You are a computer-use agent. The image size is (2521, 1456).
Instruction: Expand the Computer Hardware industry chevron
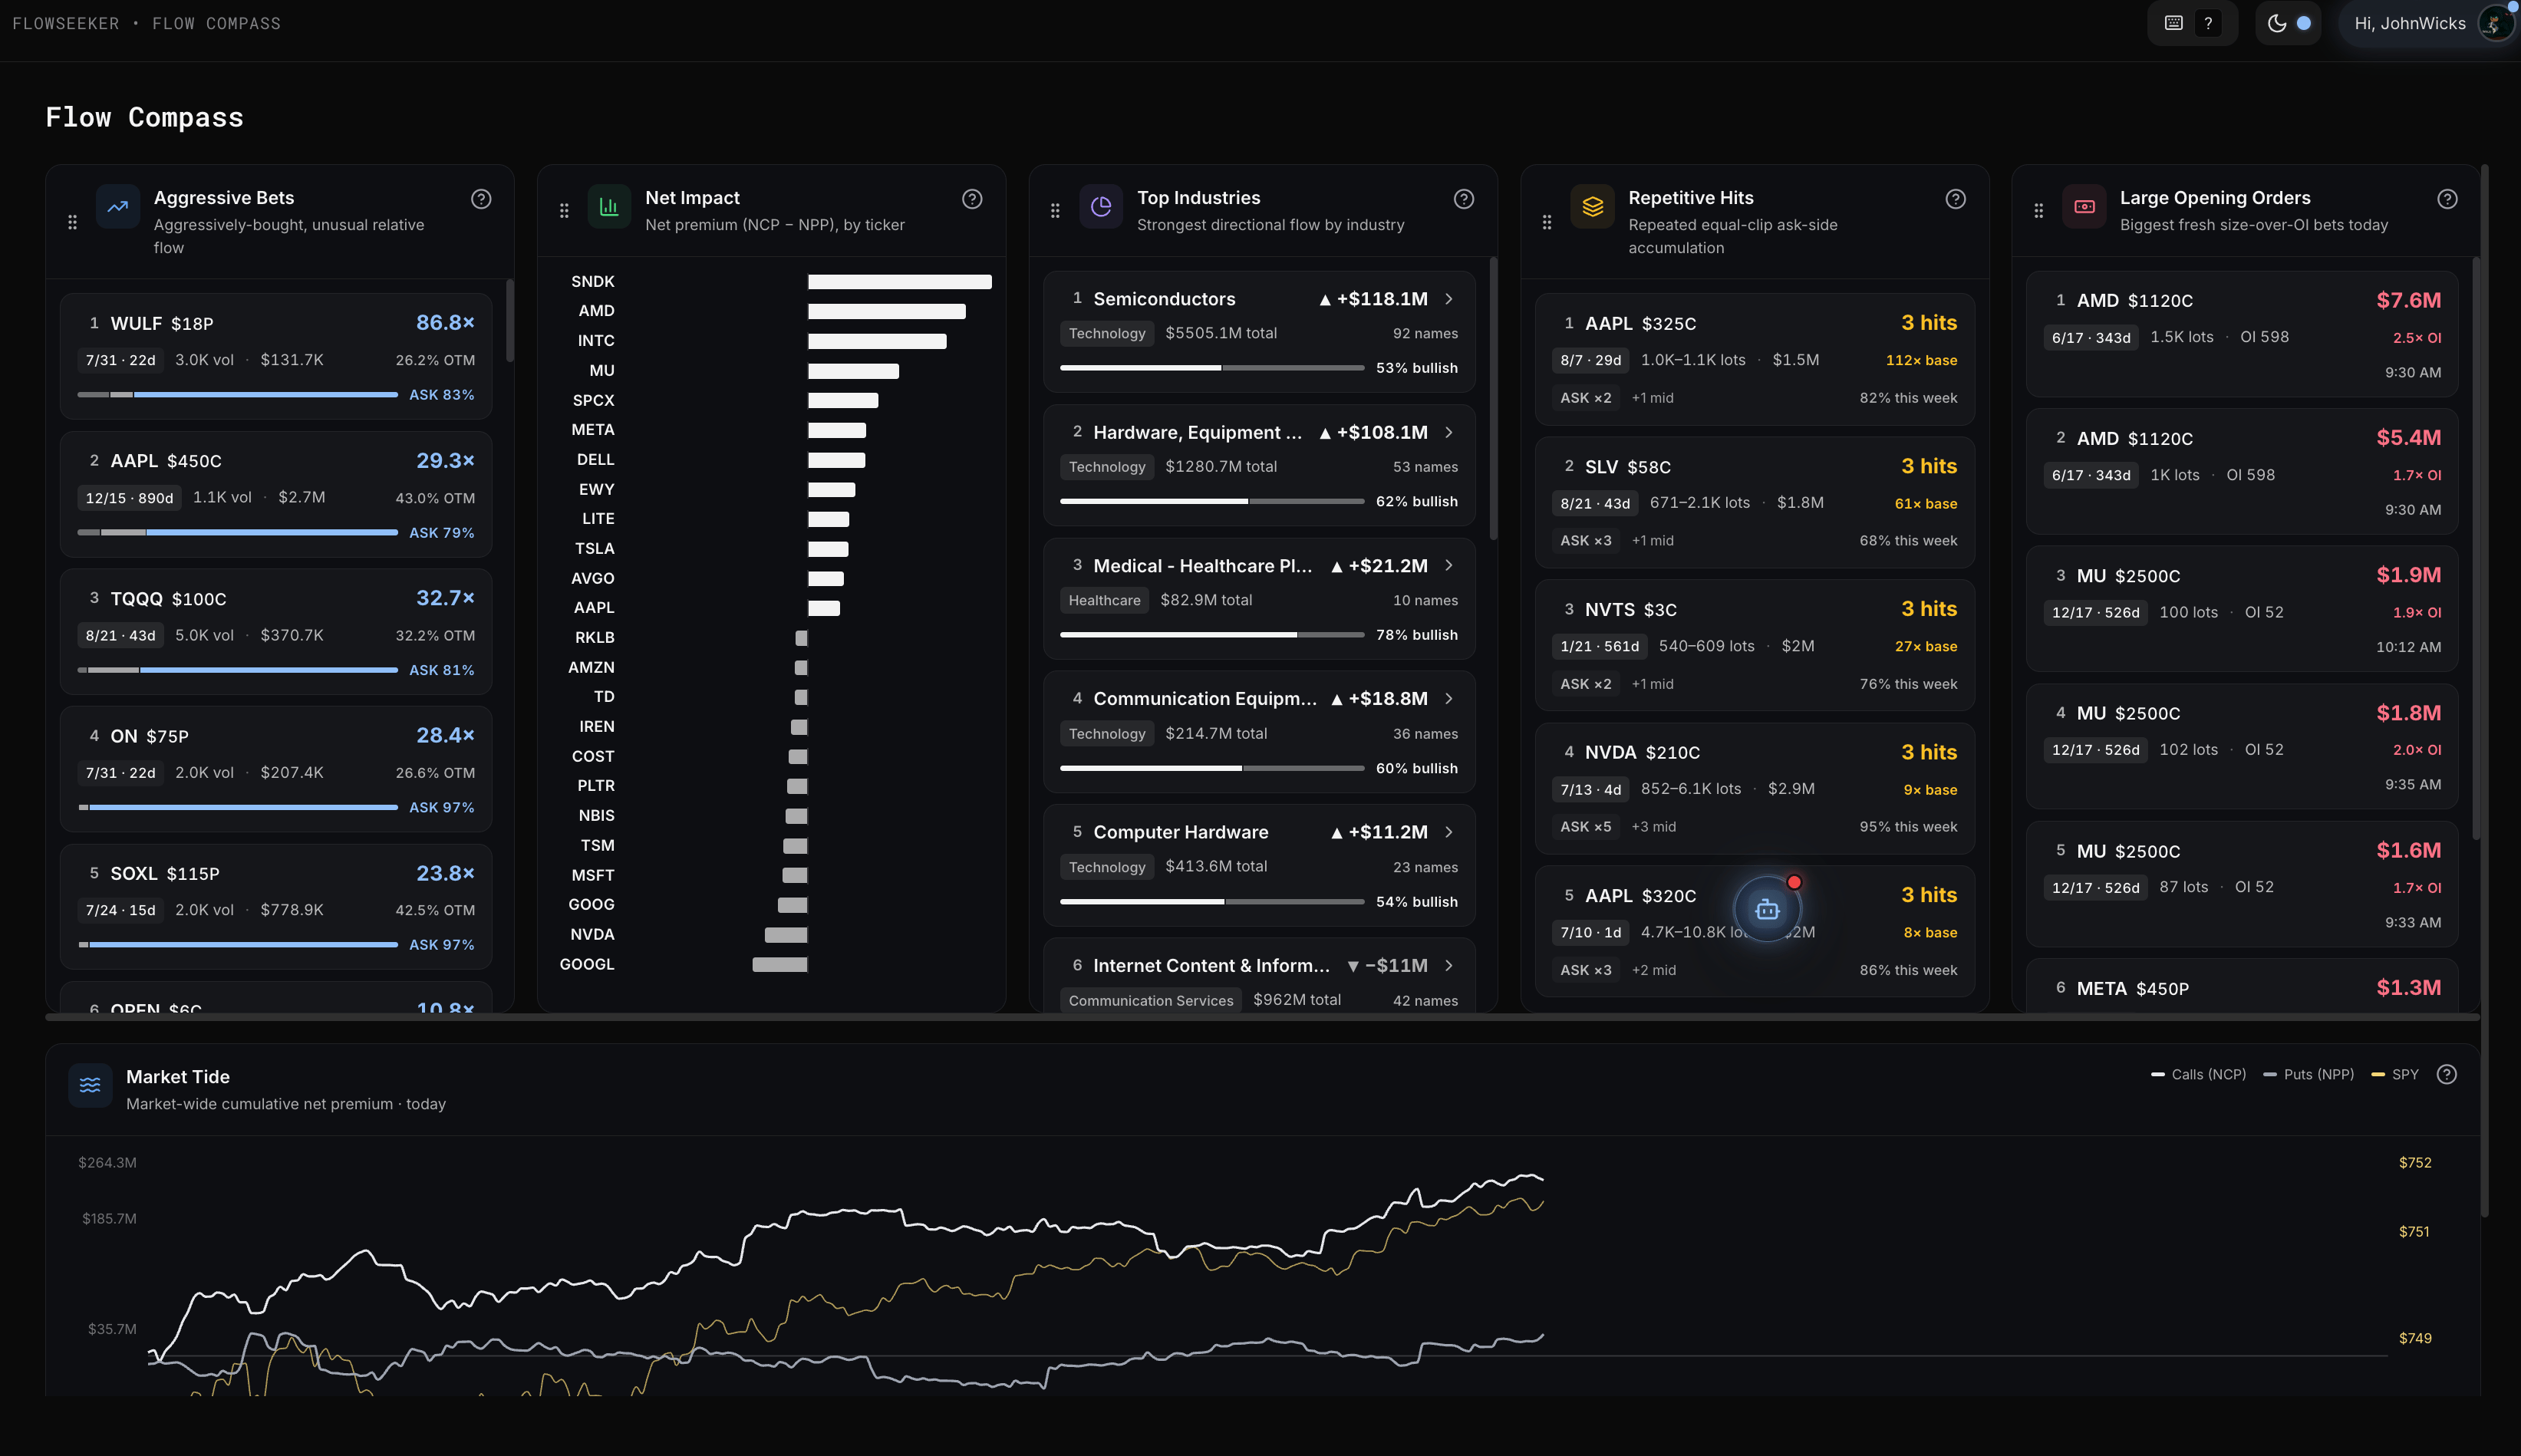pos(1449,832)
